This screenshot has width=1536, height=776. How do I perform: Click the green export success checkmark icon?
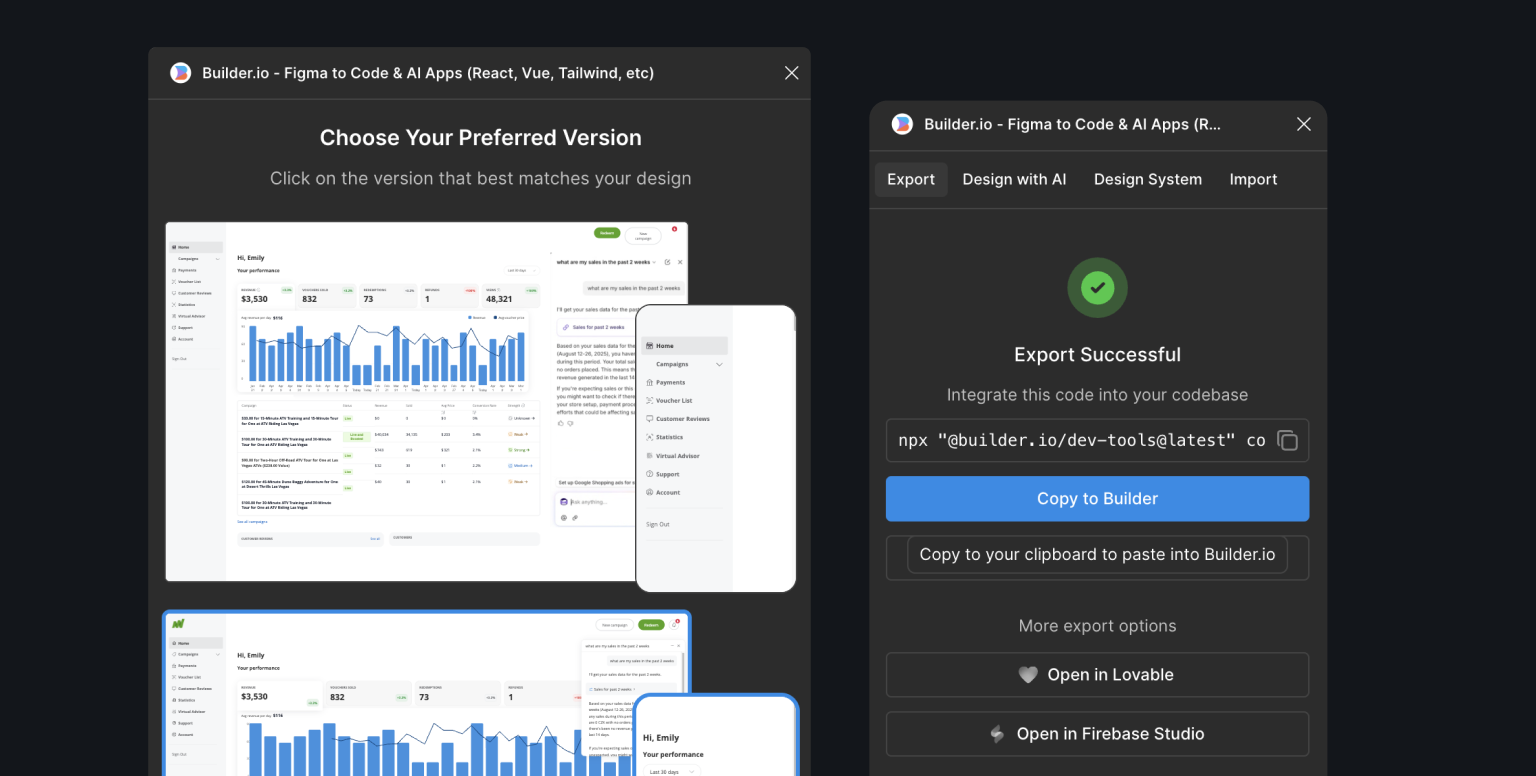[1097, 288]
